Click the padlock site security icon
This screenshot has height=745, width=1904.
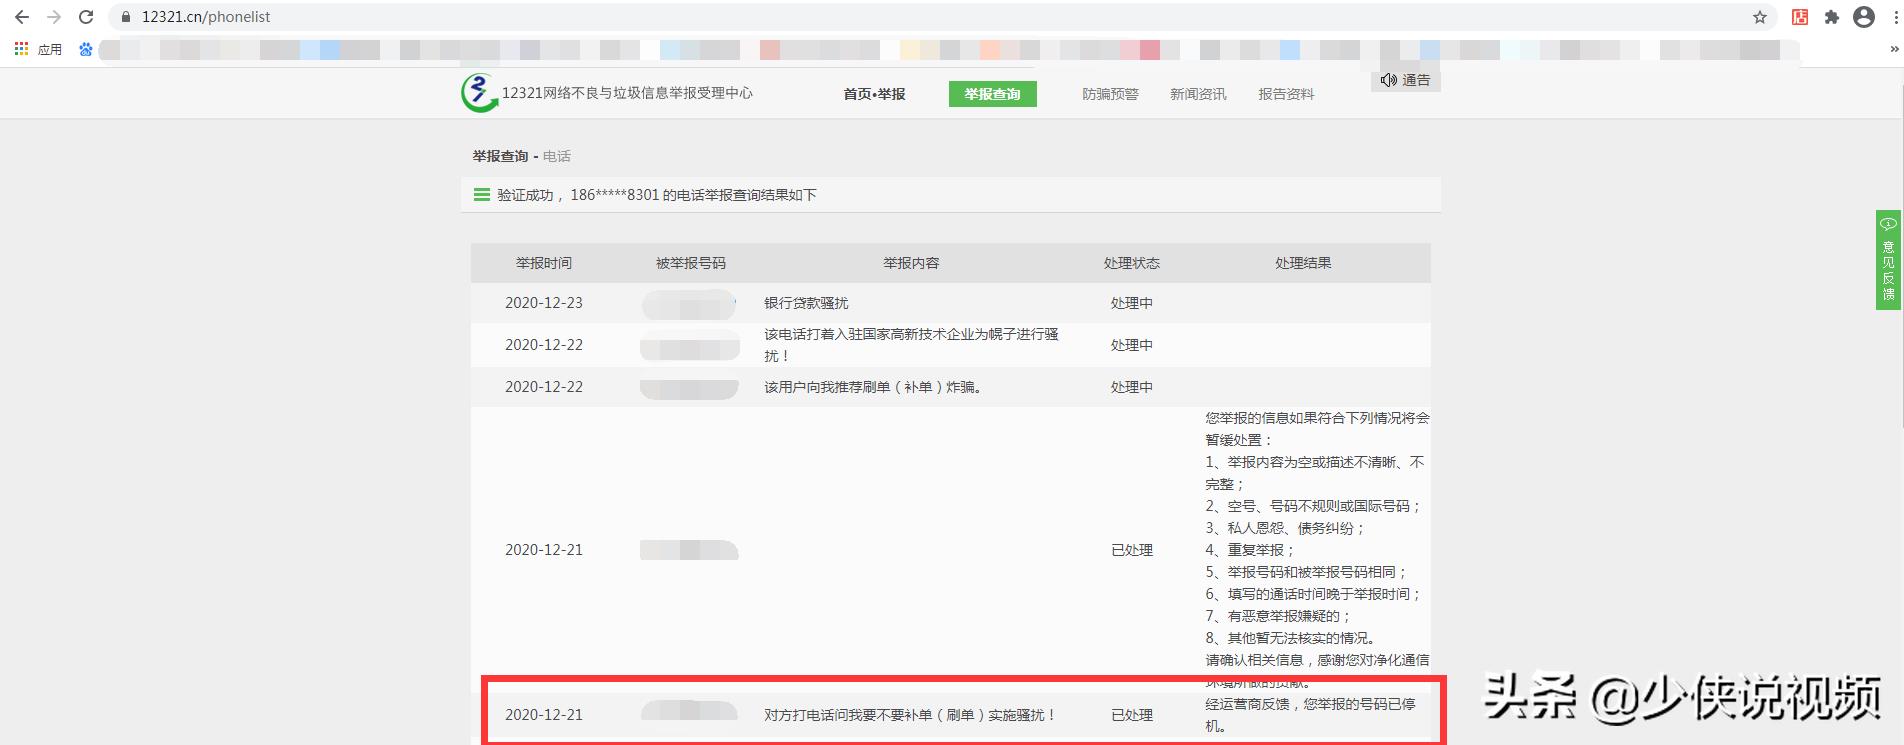pos(126,17)
